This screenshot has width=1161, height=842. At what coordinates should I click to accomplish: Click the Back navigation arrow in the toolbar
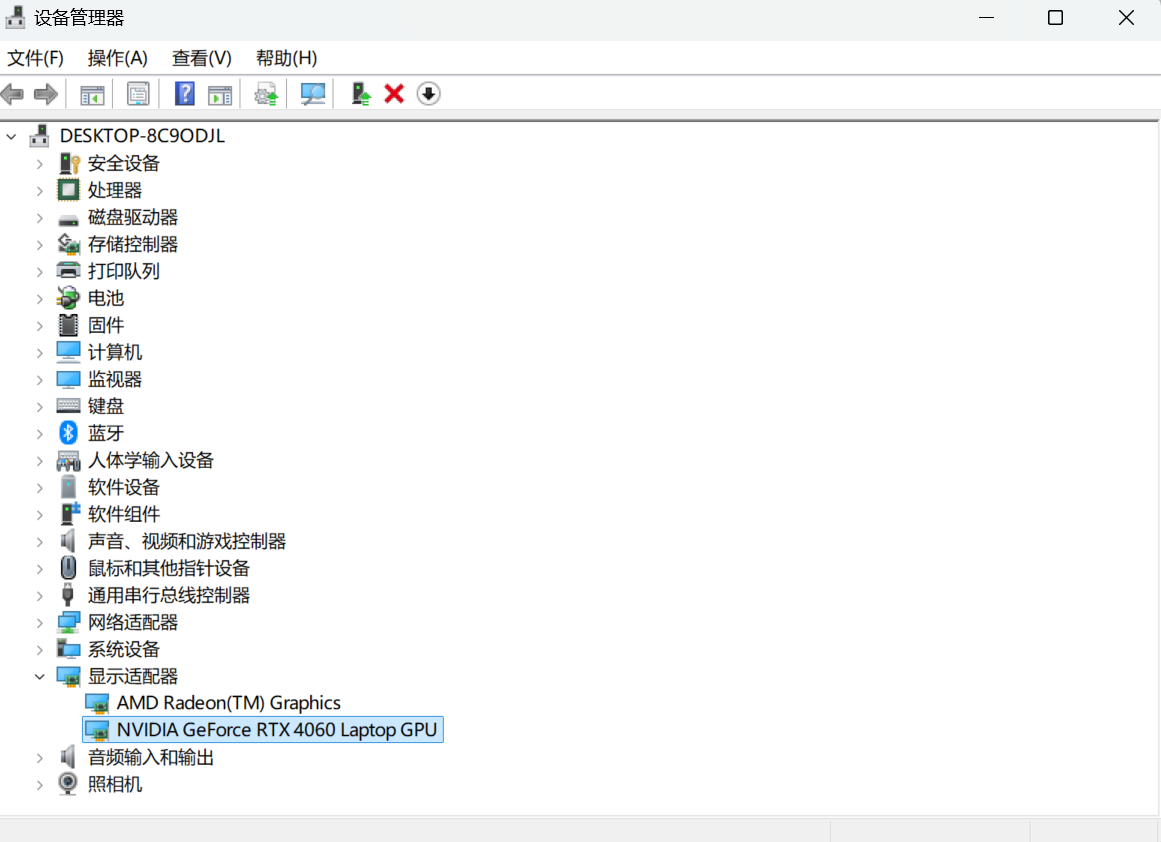point(12,93)
